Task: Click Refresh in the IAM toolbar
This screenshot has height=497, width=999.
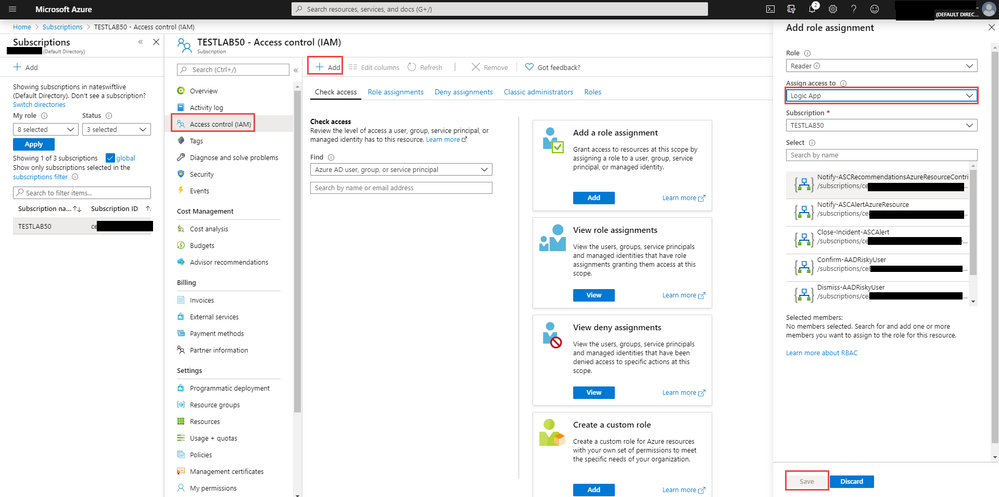Action: (424, 67)
